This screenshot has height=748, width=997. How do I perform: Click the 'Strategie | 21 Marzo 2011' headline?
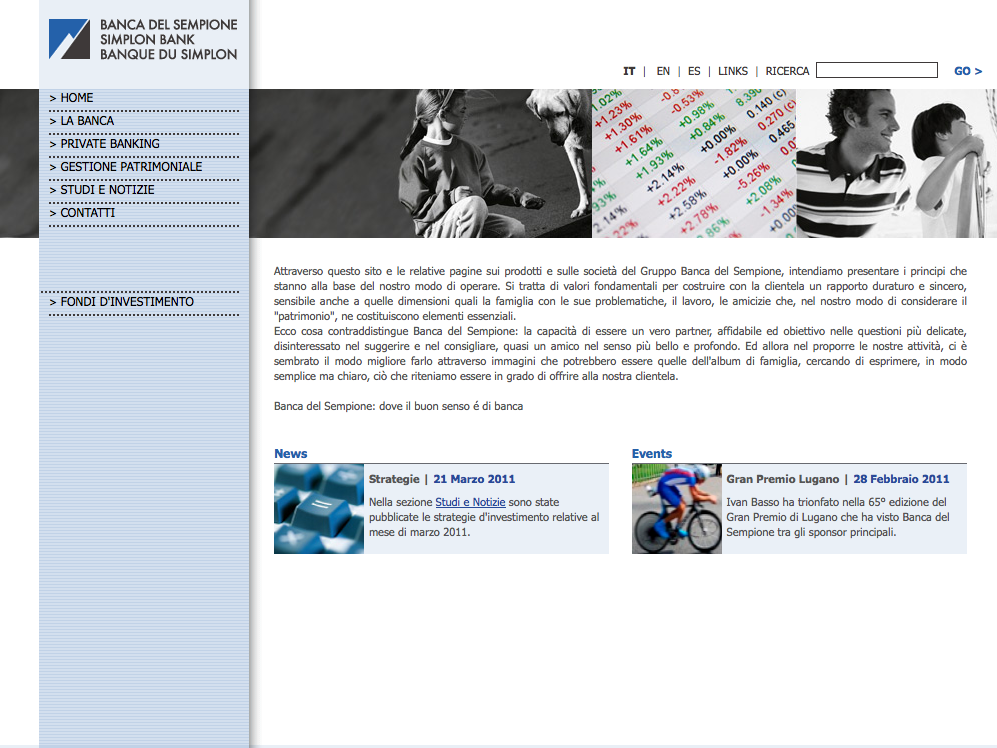click(442, 479)
